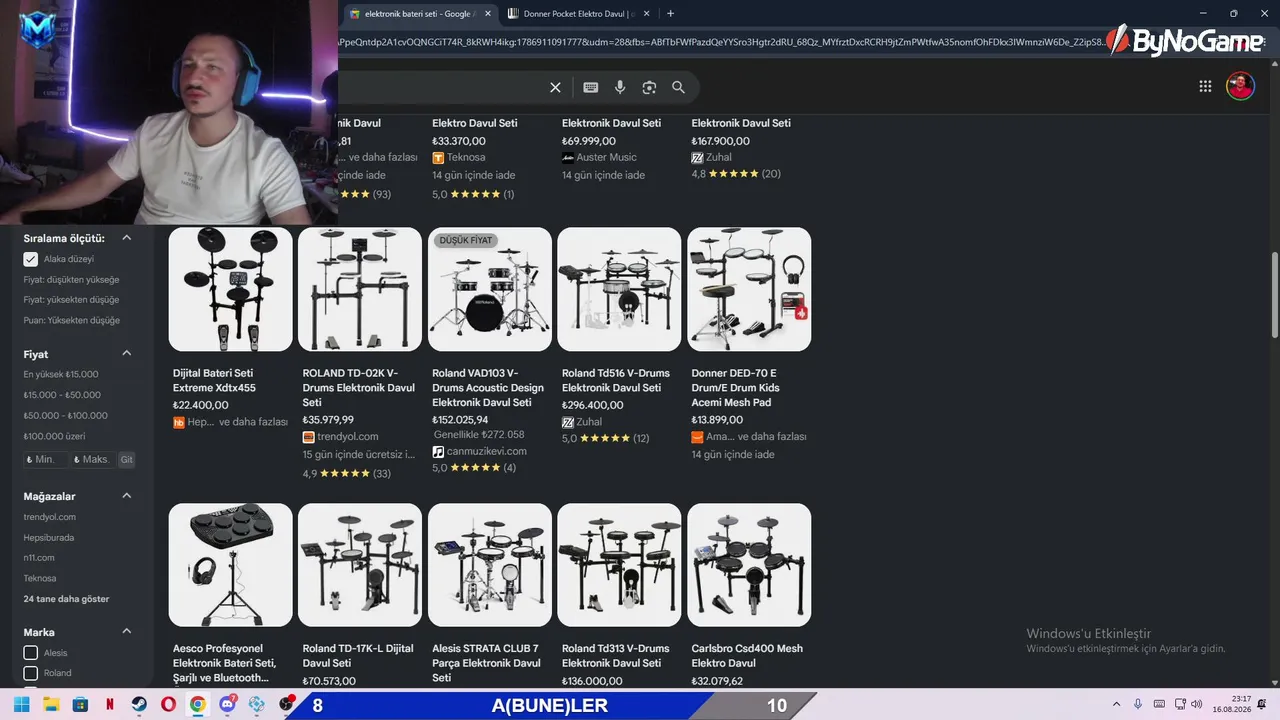This screenshot has height=720, width=1280.
Task: Open Alesis STRATA CLUB 7 product image
Action: (490, 565)
